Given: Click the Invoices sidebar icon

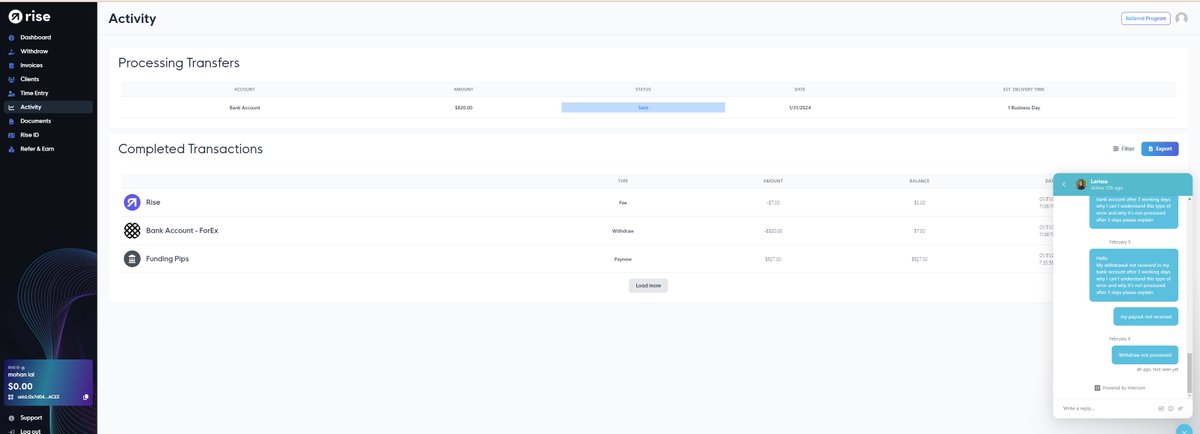Looking at the screenshot, I should point(11,65).
